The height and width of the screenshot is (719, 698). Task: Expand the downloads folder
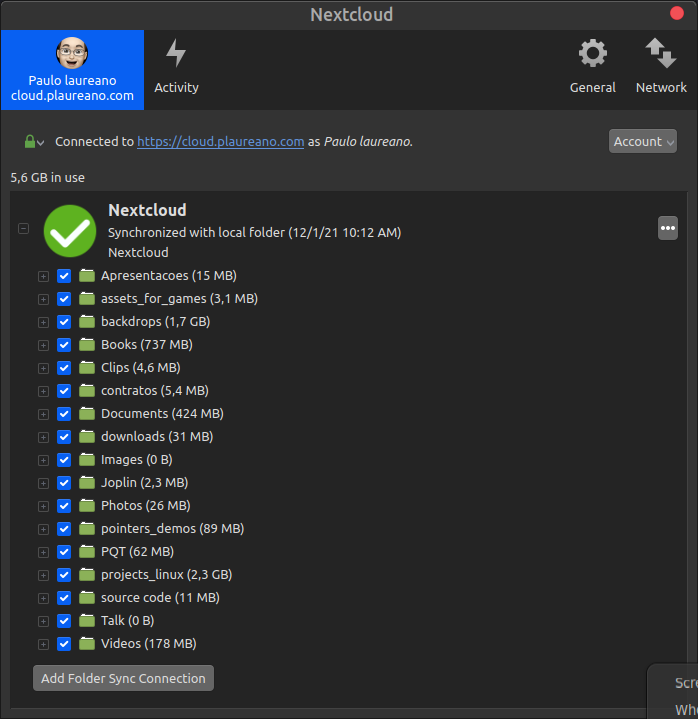44,437
